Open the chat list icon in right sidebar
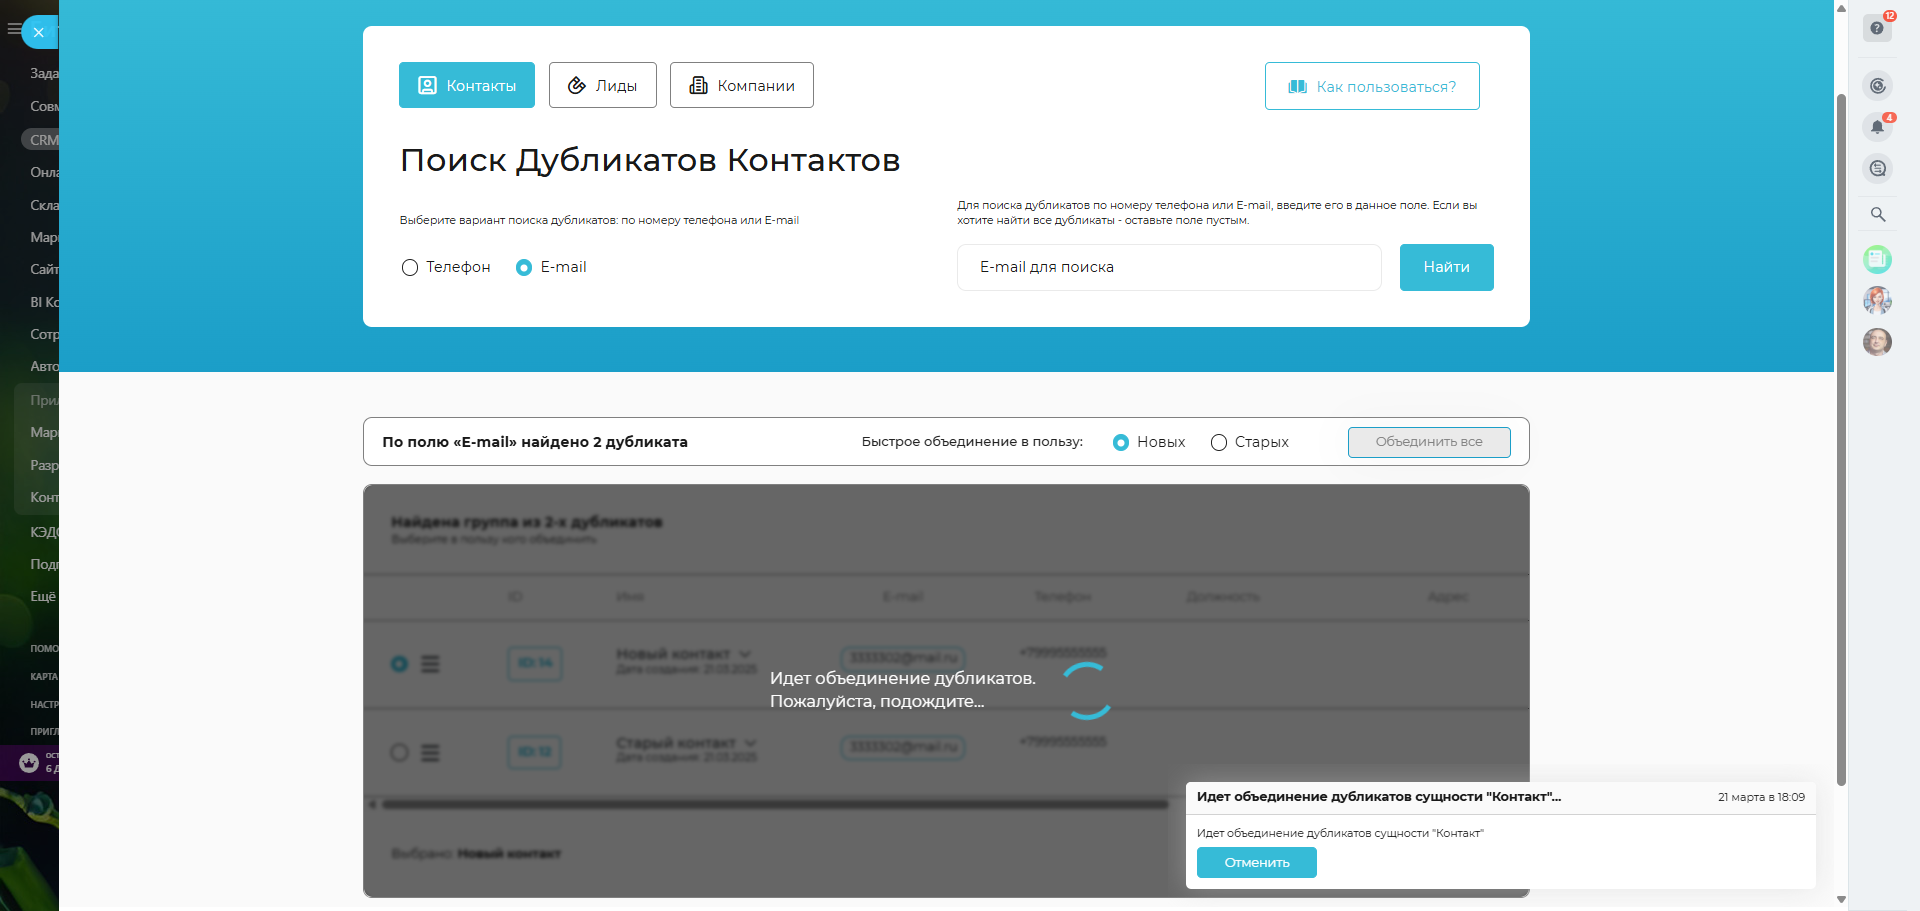Viewport: 1920px width, 911px height. coord(1878,169)
